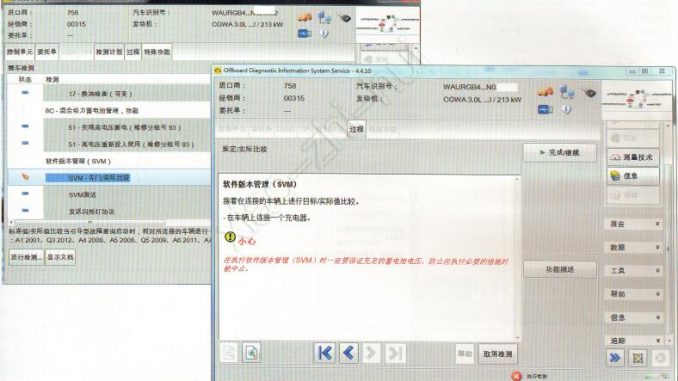Open the lower 信息 dropdown in right sidebar
The width and height of the screenshot is (678, 381).
pos(634,317)
